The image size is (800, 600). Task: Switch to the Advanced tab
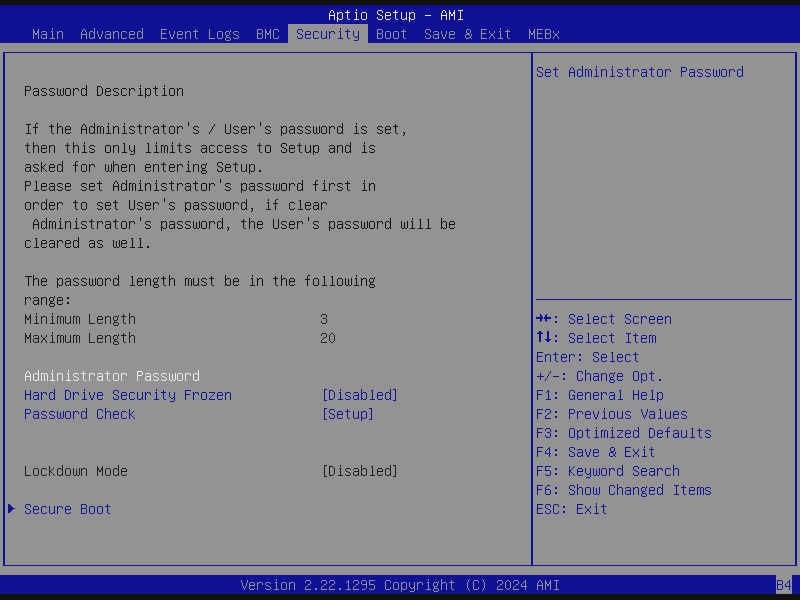111,34
